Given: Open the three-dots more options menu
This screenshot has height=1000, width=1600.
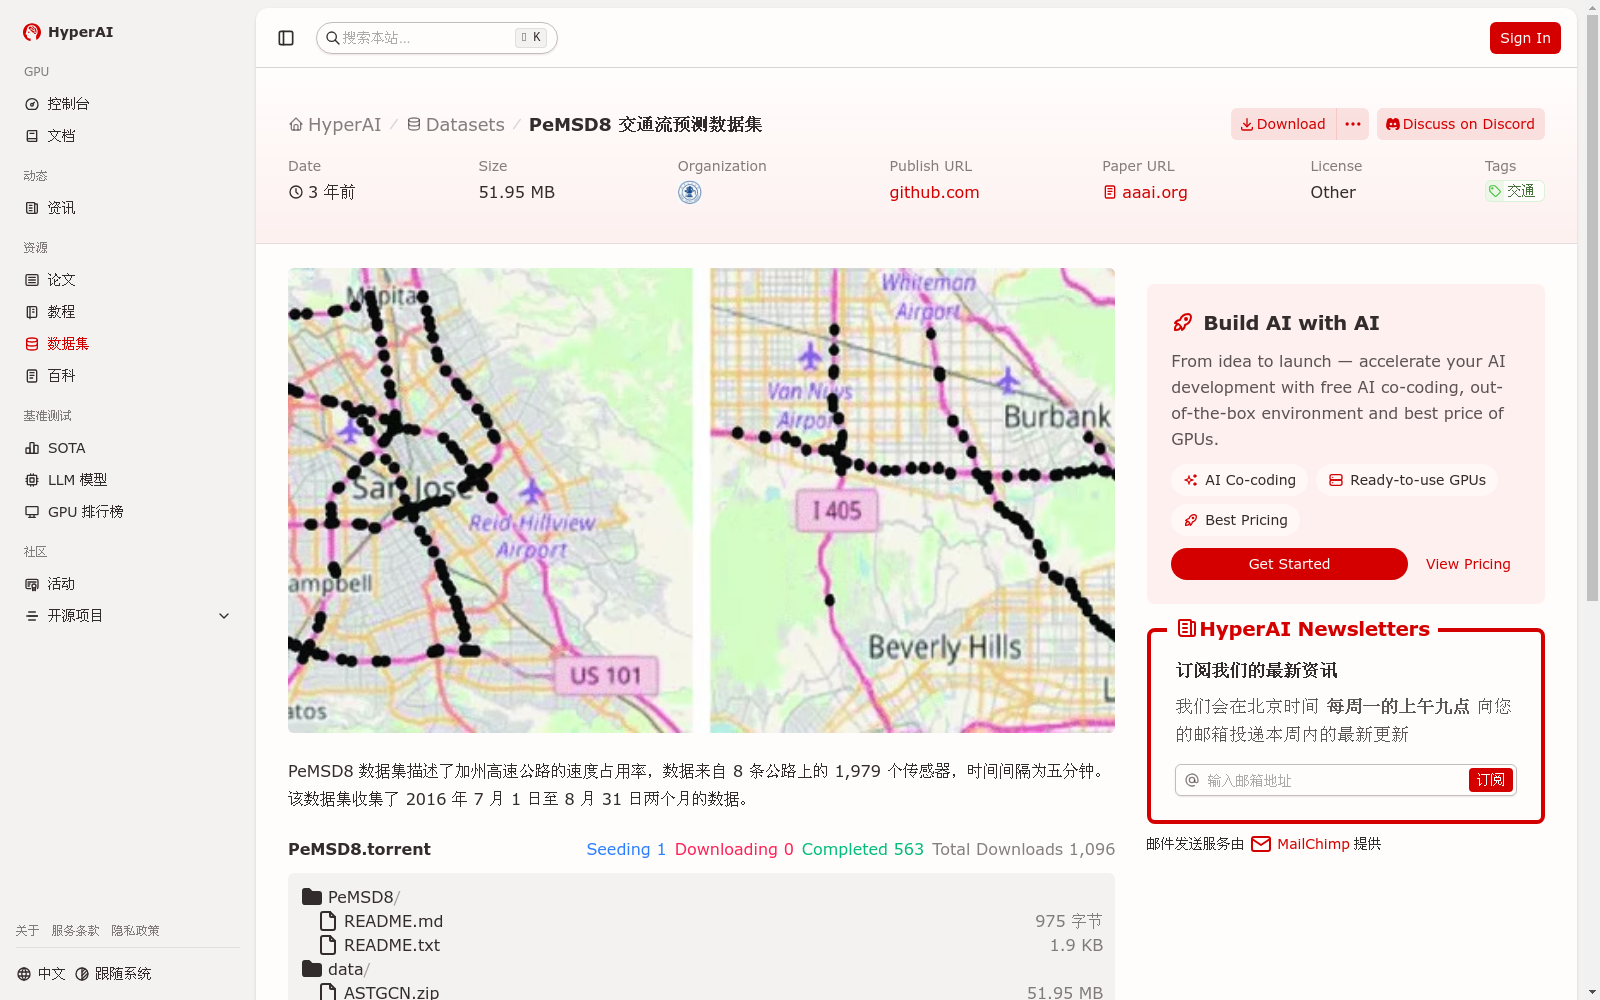Looking at the screenshot, I should click(1353, 124).
